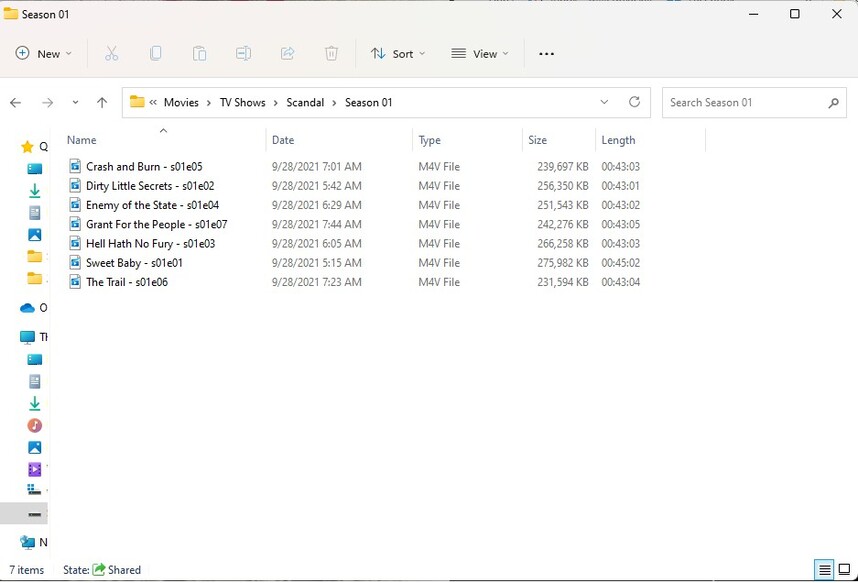Viewport: 858px width, 583px height.
Task: Open Downloads icon under Quick access
Action: coord(34,191)
